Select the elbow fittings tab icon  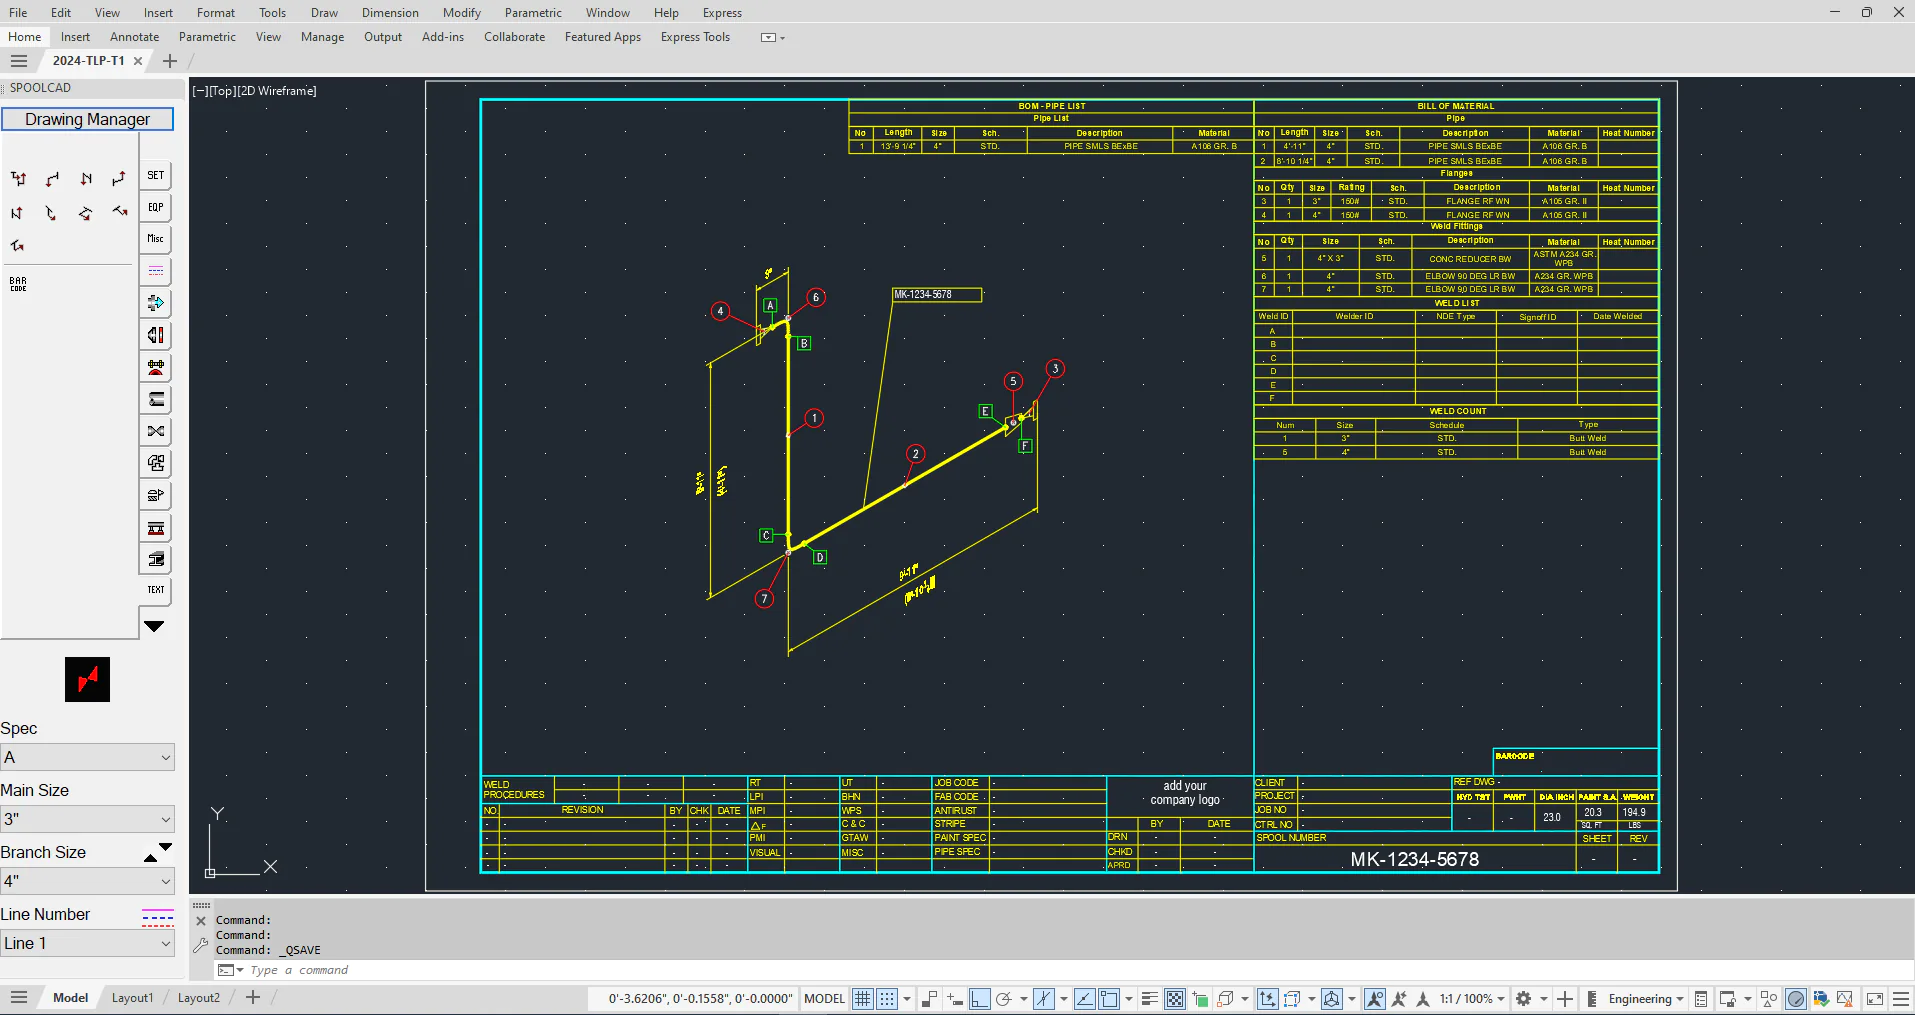point(156,463)
